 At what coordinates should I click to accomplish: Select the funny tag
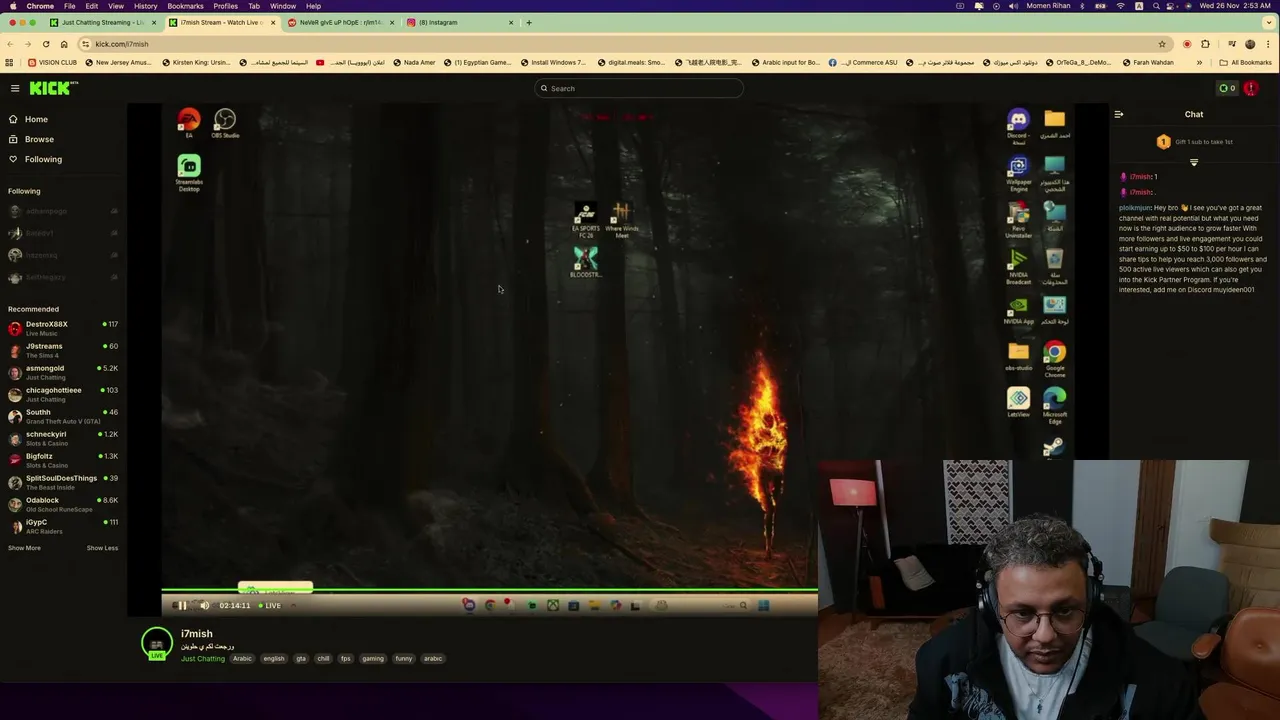(x=404, y=659)
